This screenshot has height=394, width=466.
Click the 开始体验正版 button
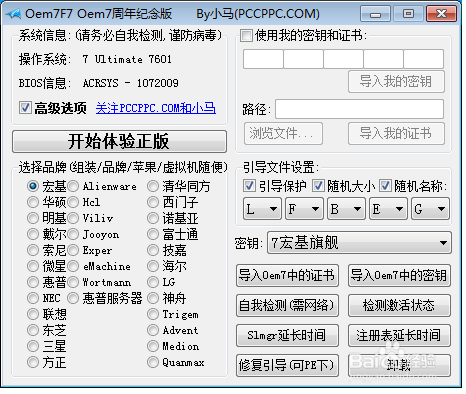(x=119, y=141)
